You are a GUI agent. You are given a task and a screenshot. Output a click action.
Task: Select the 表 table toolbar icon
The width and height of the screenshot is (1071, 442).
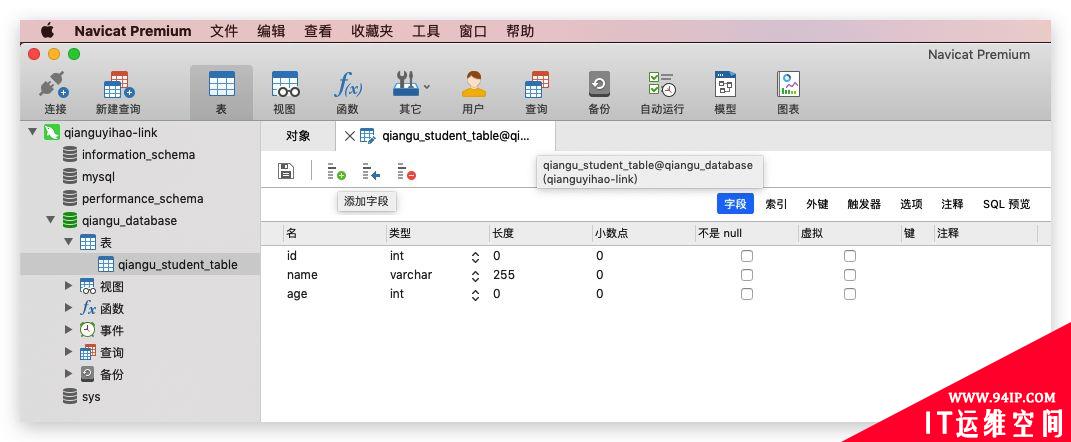pyautogui.click(x=221, y=92)
